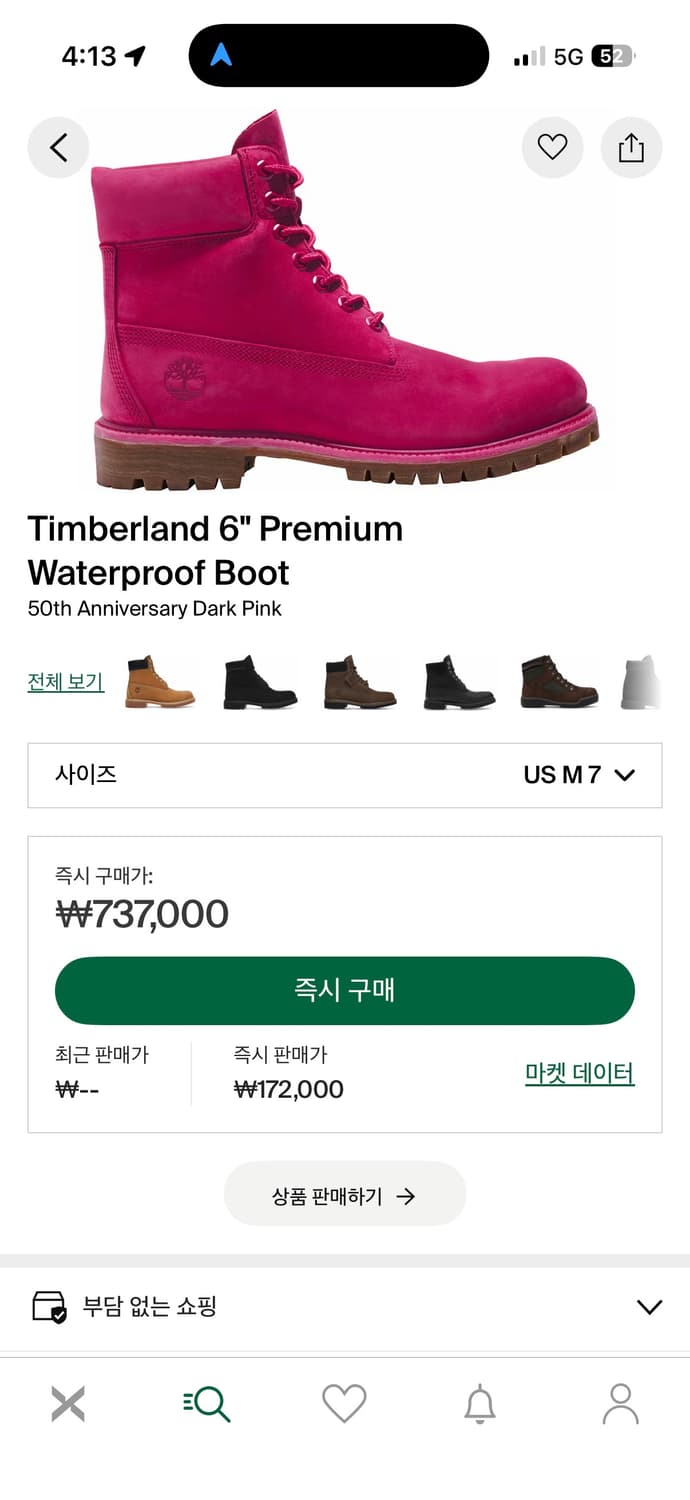Open the 마켓 데이터 link
This screenshot has height=1500, width=690.
point(579,1074)
